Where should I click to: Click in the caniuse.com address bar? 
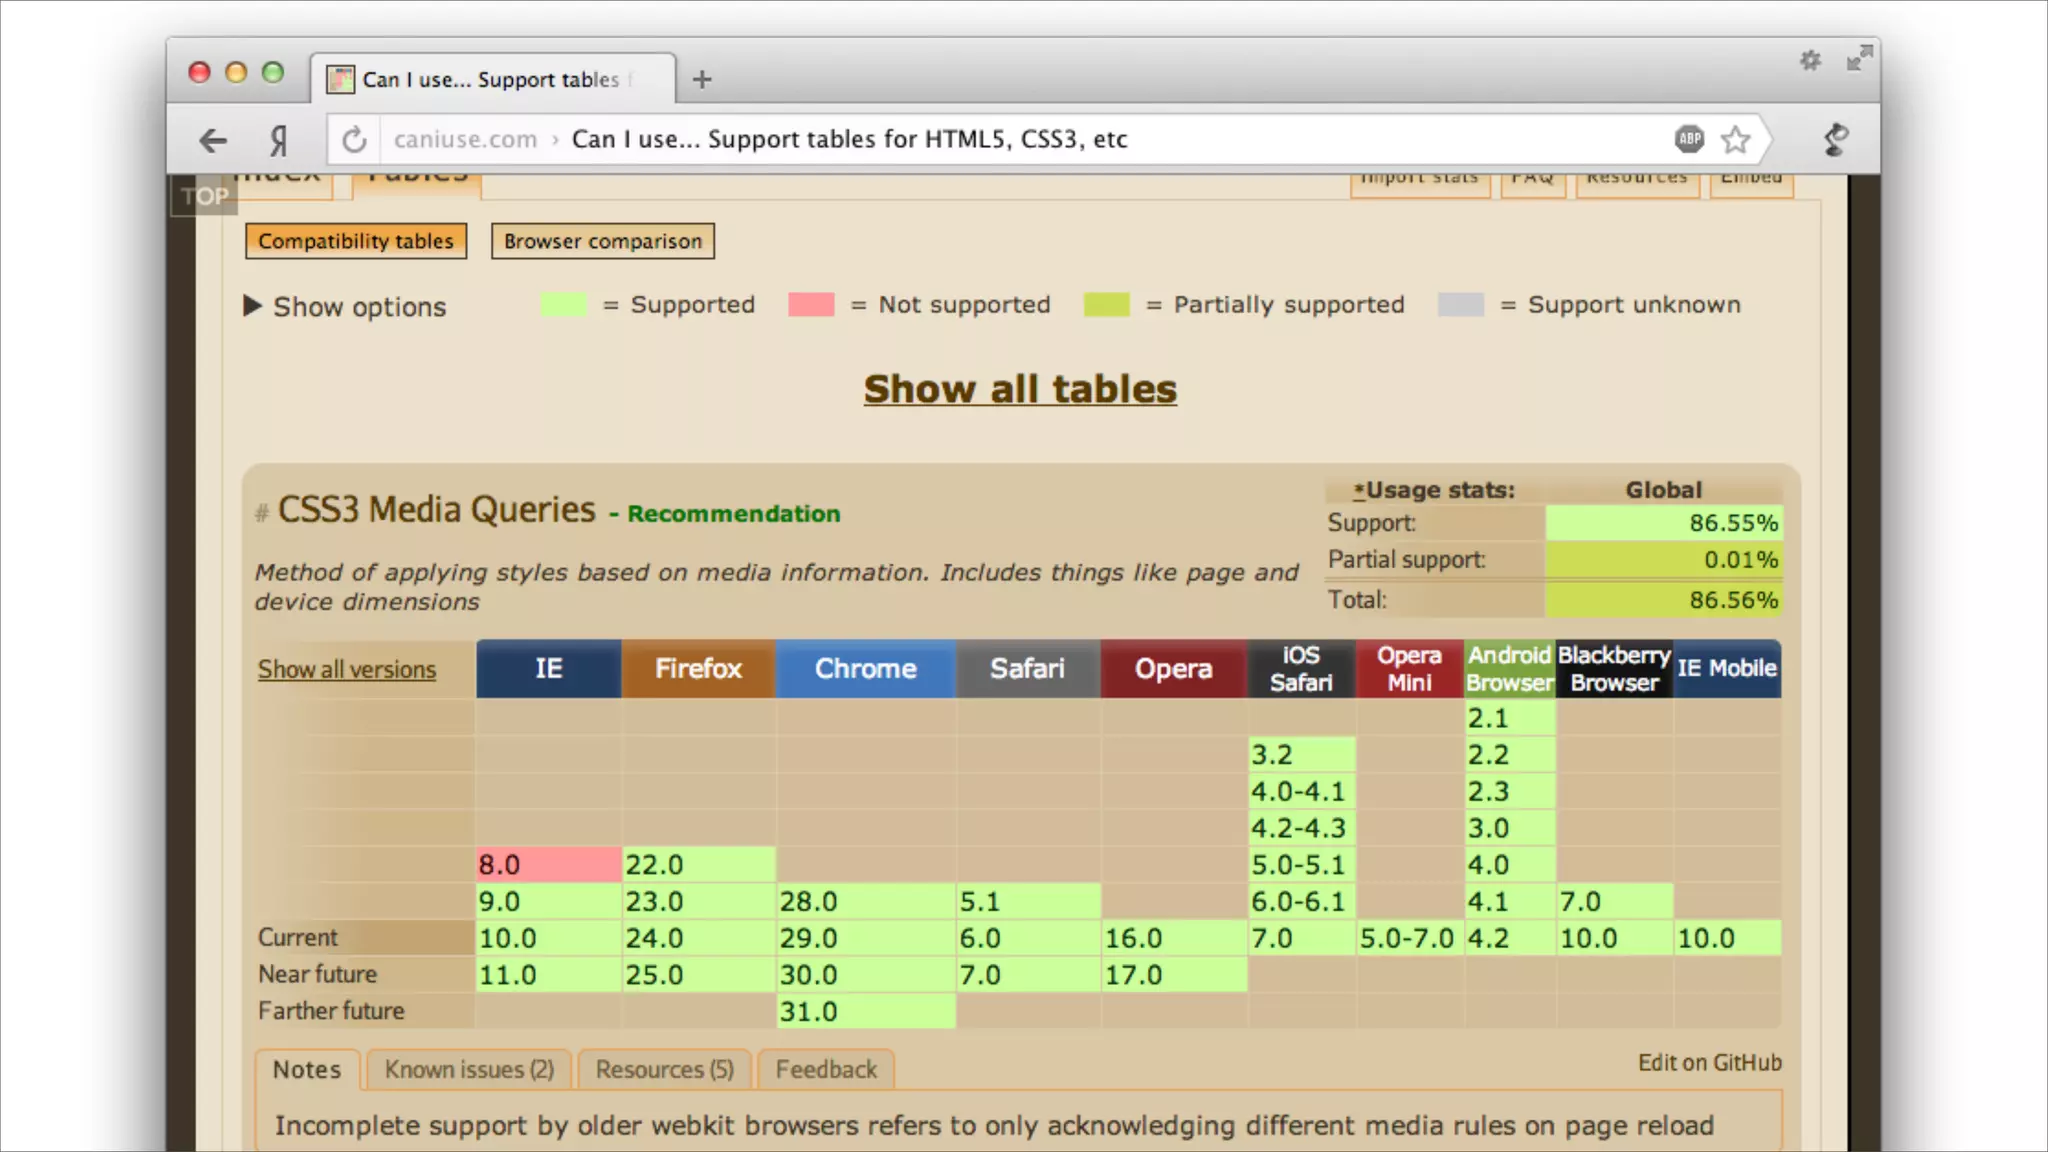point(900,139)
